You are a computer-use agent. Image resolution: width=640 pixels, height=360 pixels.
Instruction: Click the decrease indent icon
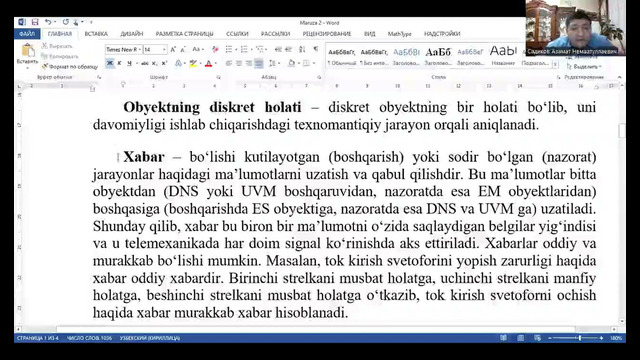[x=278, y=49]
